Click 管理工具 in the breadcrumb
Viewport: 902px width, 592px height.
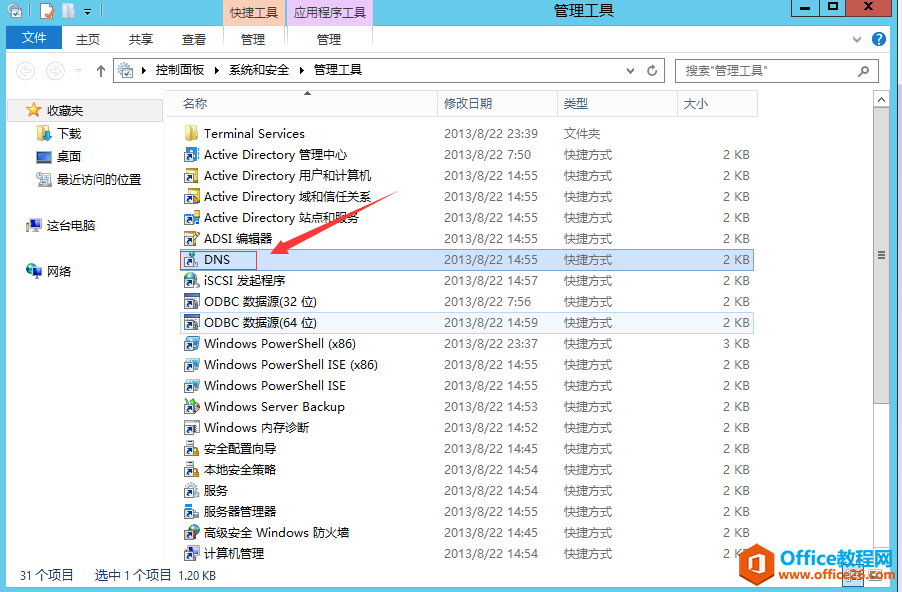(x=338, y=70)
